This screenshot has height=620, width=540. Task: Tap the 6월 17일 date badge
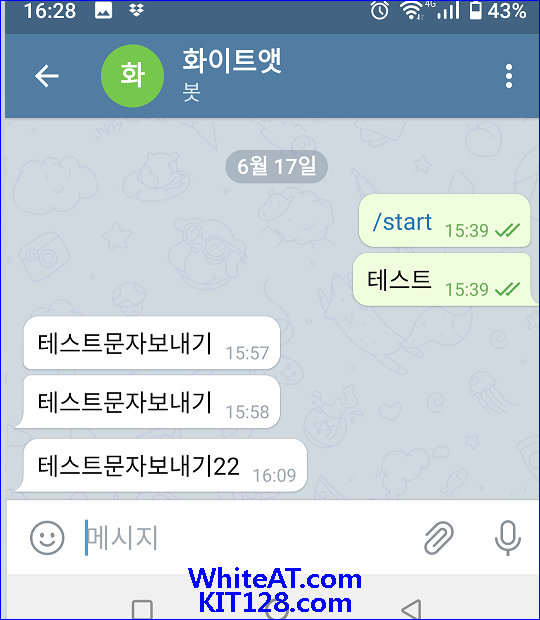(x=277, y=166)
